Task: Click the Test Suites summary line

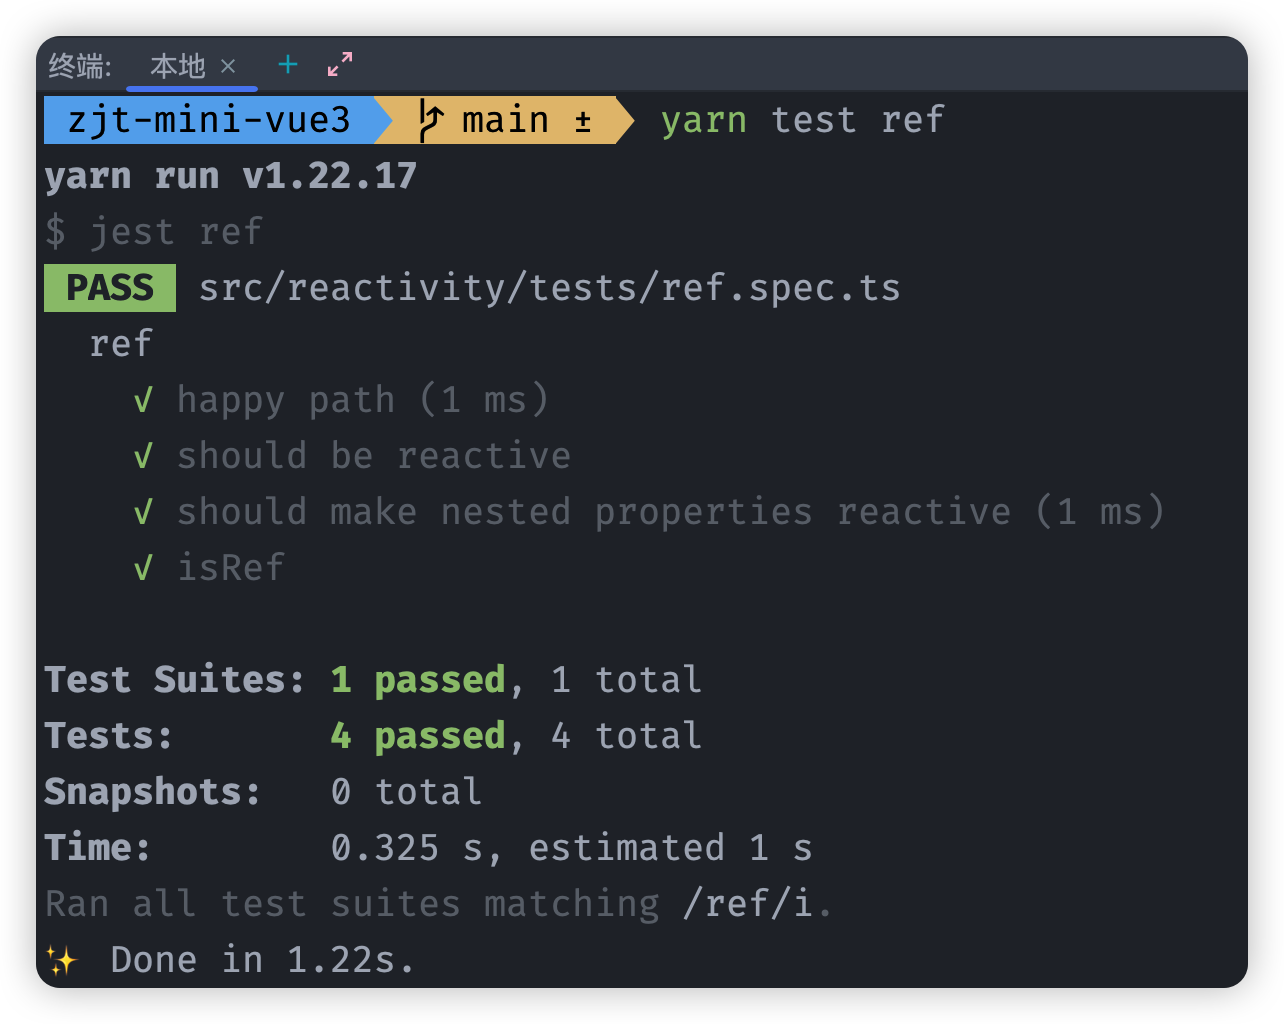Action: [x=373, y=680]
